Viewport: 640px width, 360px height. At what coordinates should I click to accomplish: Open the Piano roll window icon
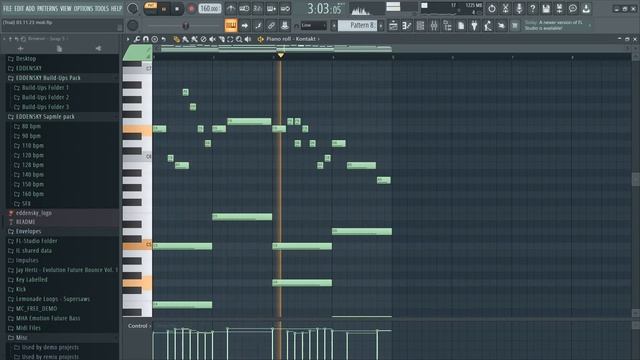(407, 26)
